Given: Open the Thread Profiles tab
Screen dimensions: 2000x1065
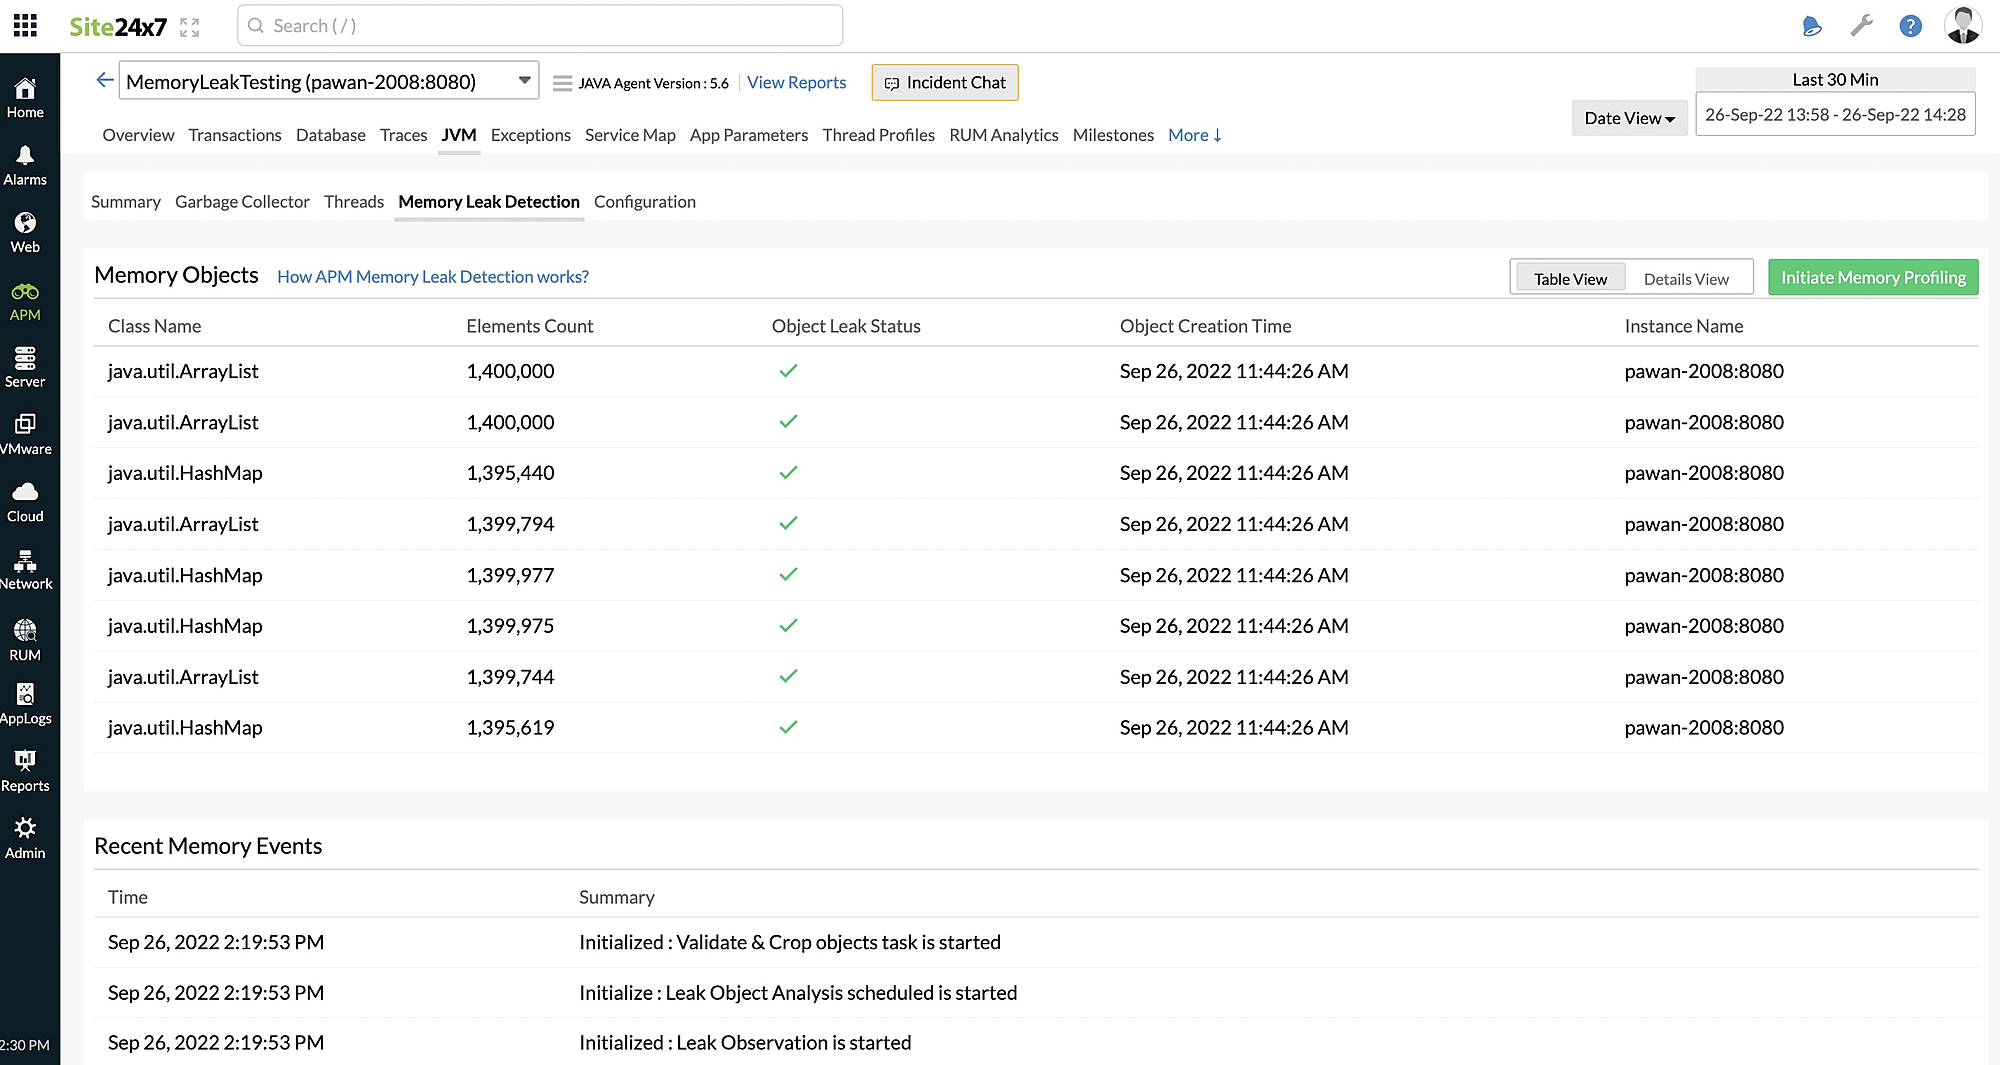Looking at the screenshot, I should [879, 135].
